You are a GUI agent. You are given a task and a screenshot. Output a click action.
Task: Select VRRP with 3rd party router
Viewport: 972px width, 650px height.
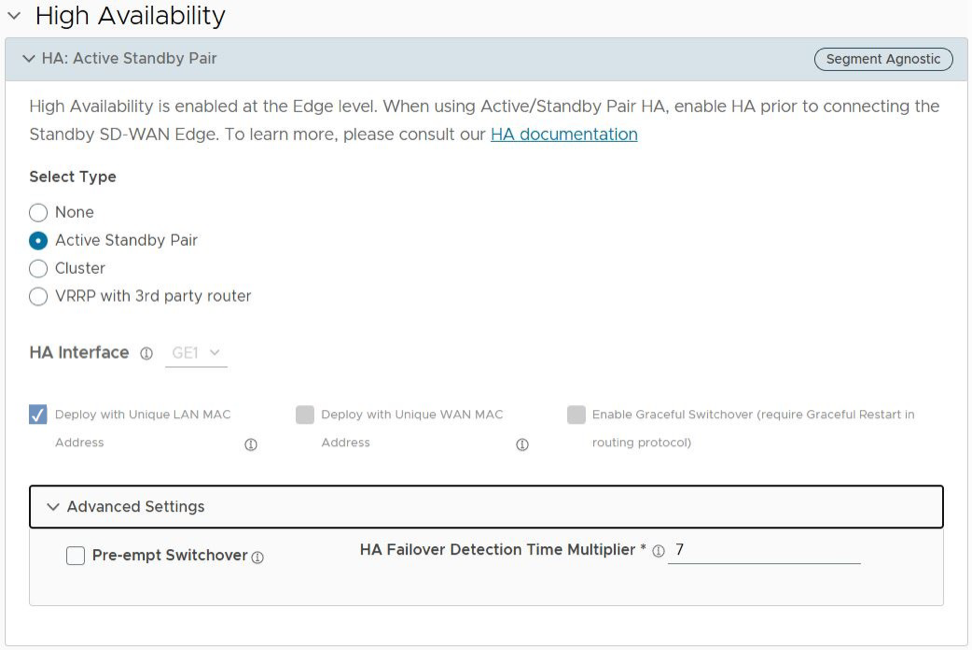[x=38, y=297]
